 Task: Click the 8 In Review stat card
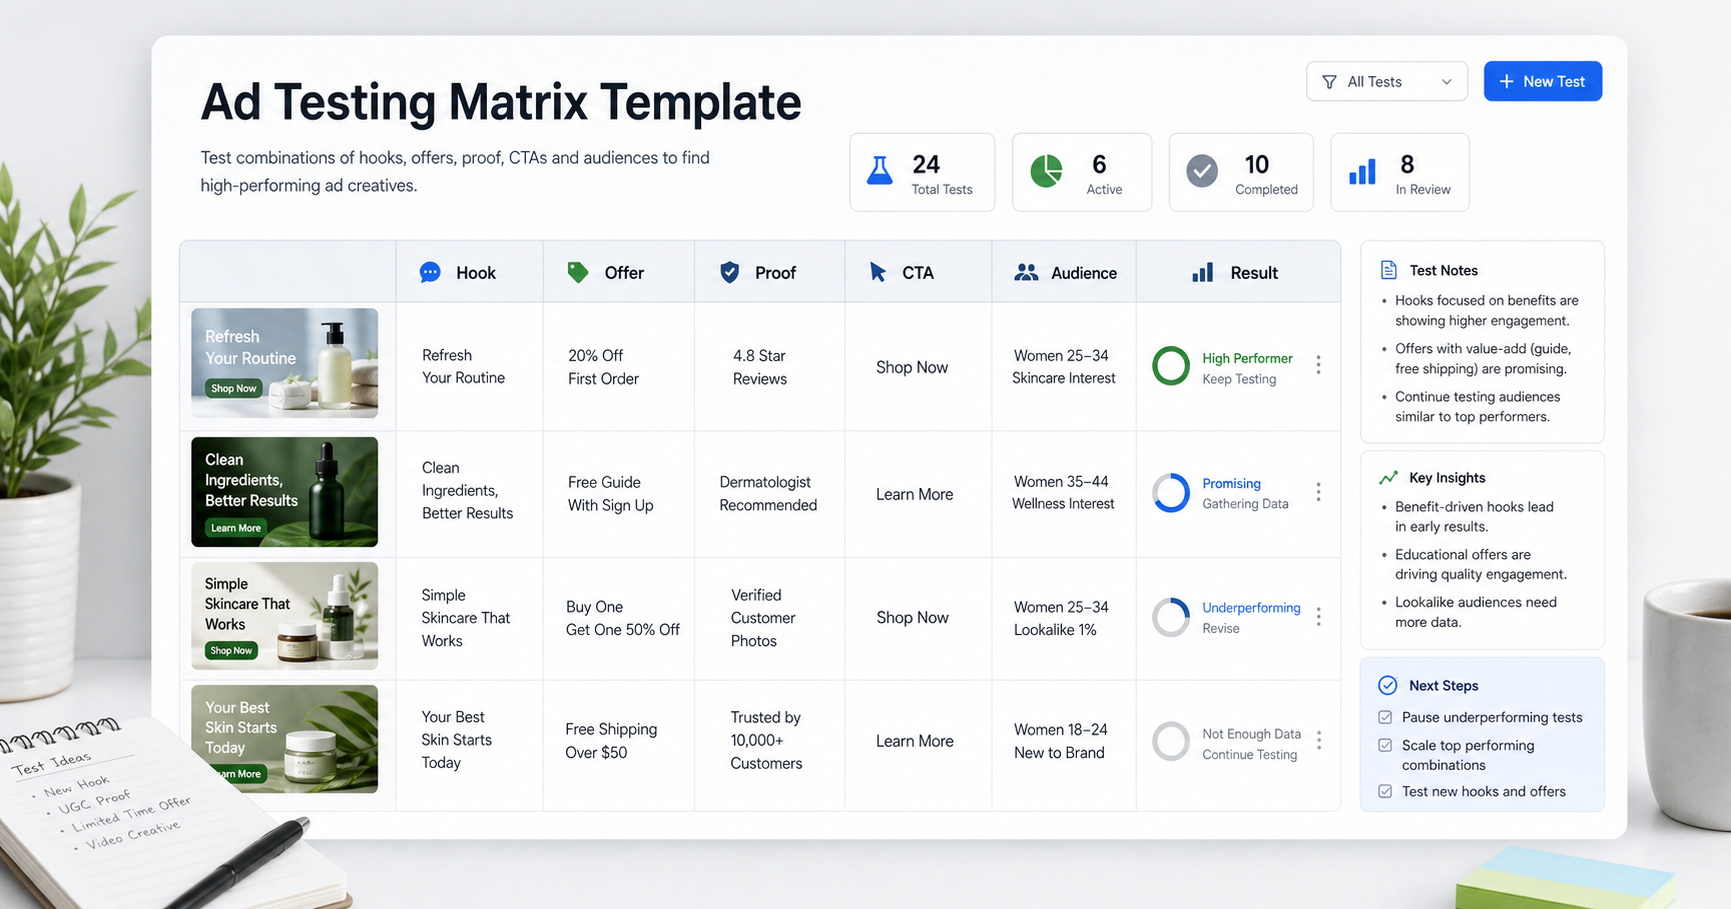[x=1400, y=172]
